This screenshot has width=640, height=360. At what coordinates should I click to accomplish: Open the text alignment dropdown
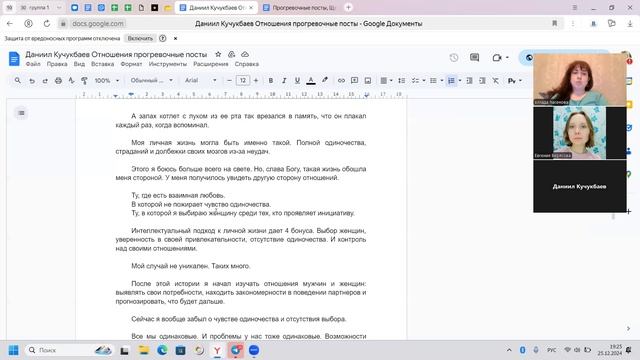386,81
